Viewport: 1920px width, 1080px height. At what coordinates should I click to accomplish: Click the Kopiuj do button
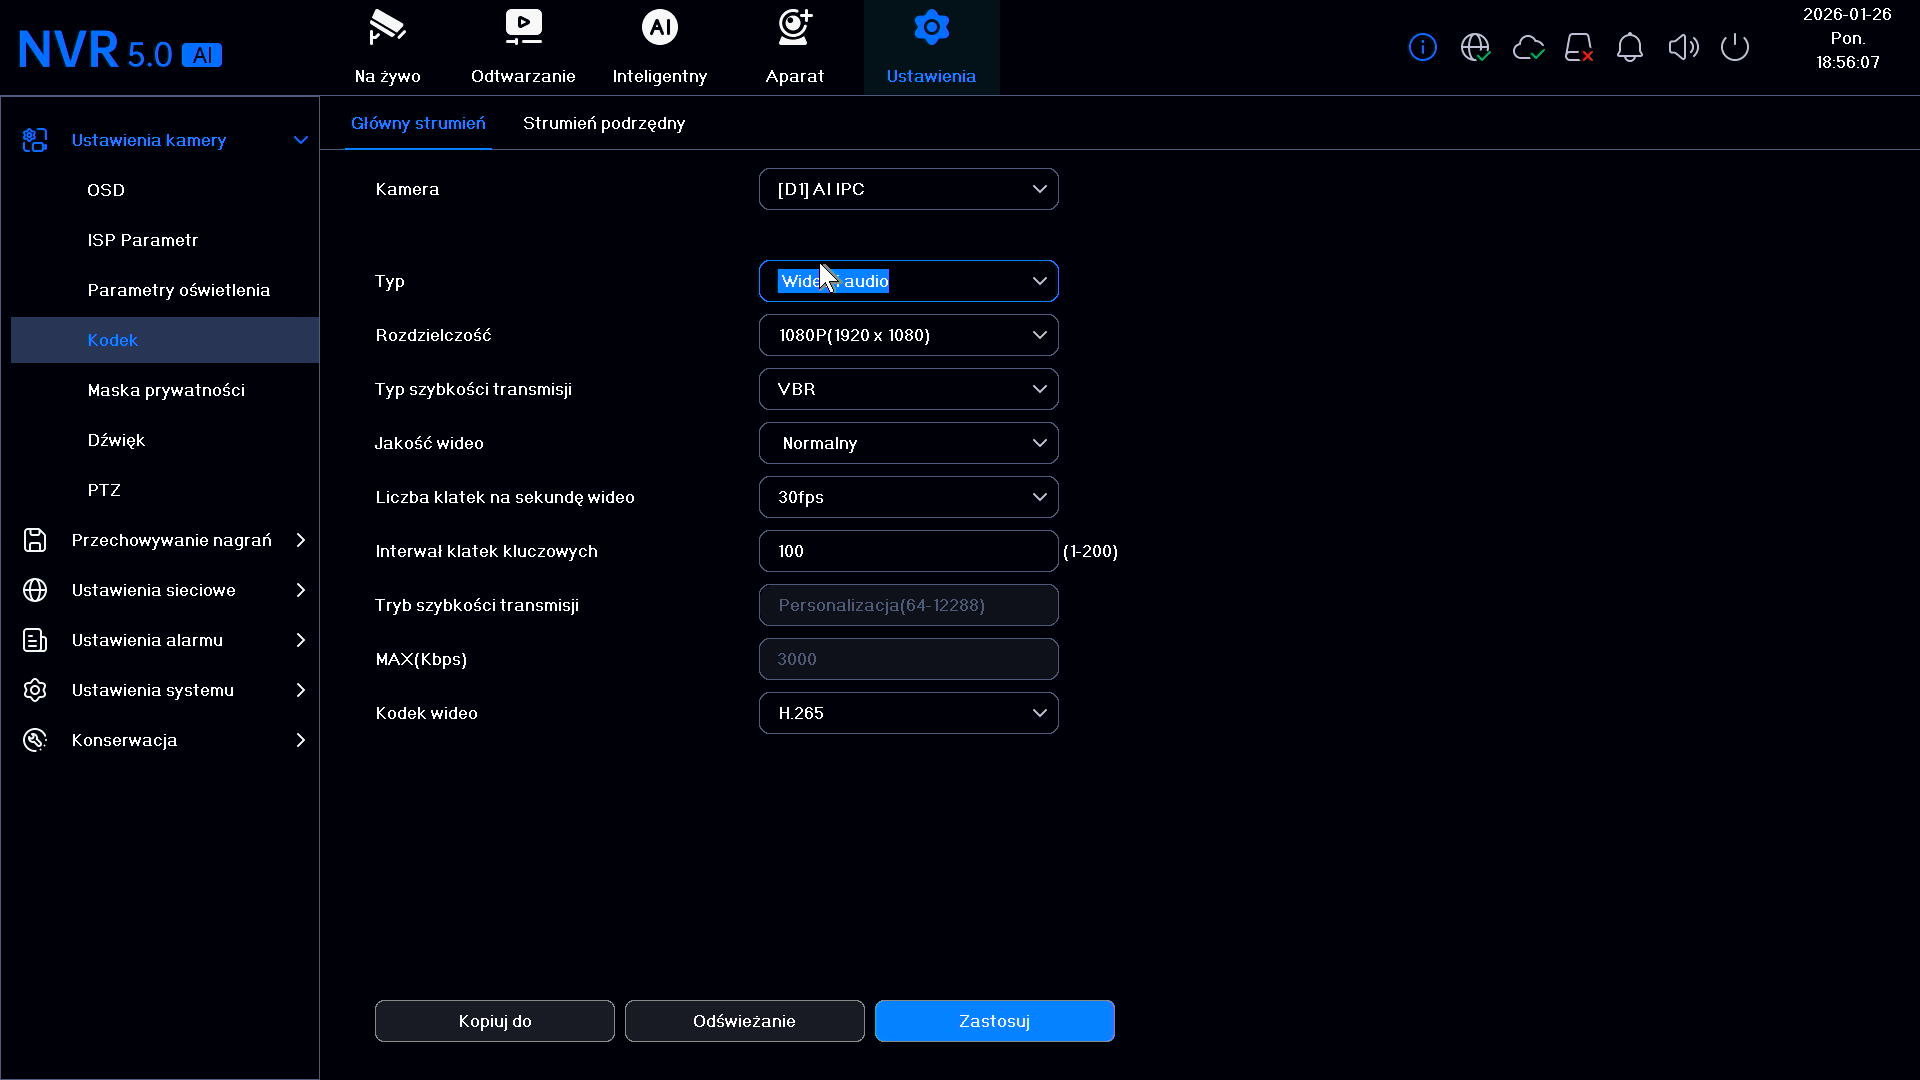click(494, 1021)
